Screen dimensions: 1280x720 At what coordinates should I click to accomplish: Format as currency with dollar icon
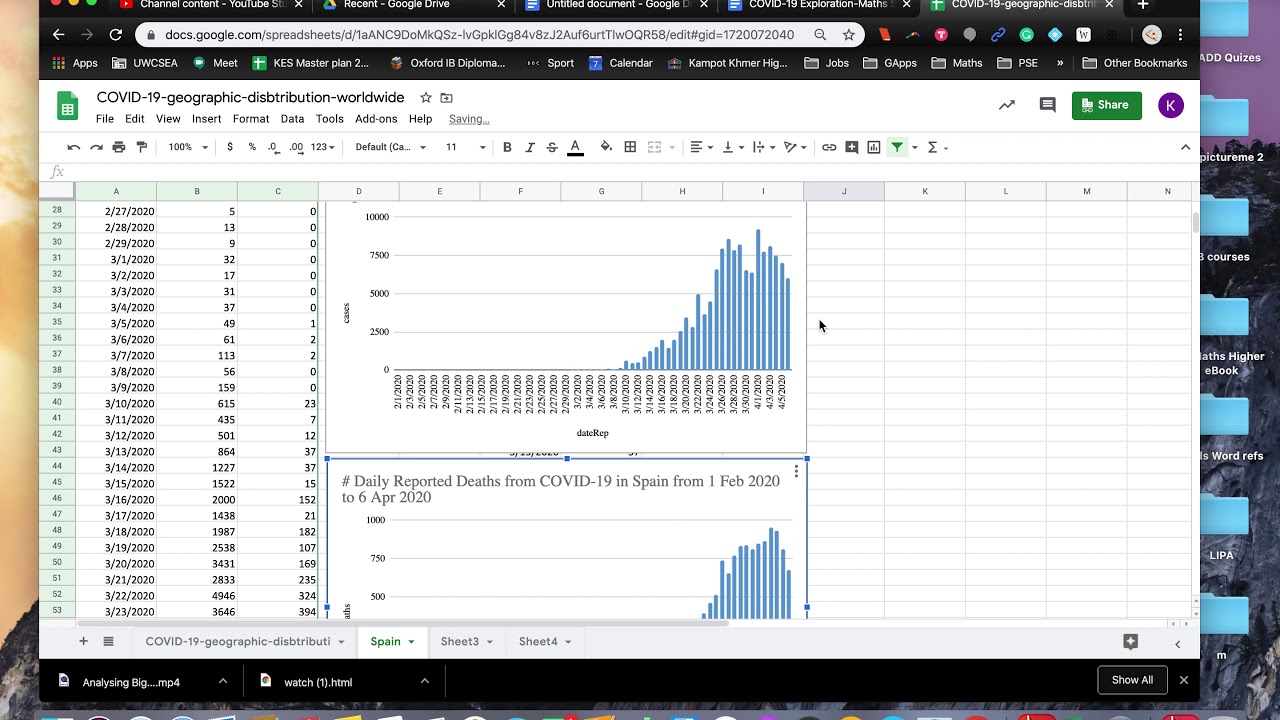(x=230, y=147)
